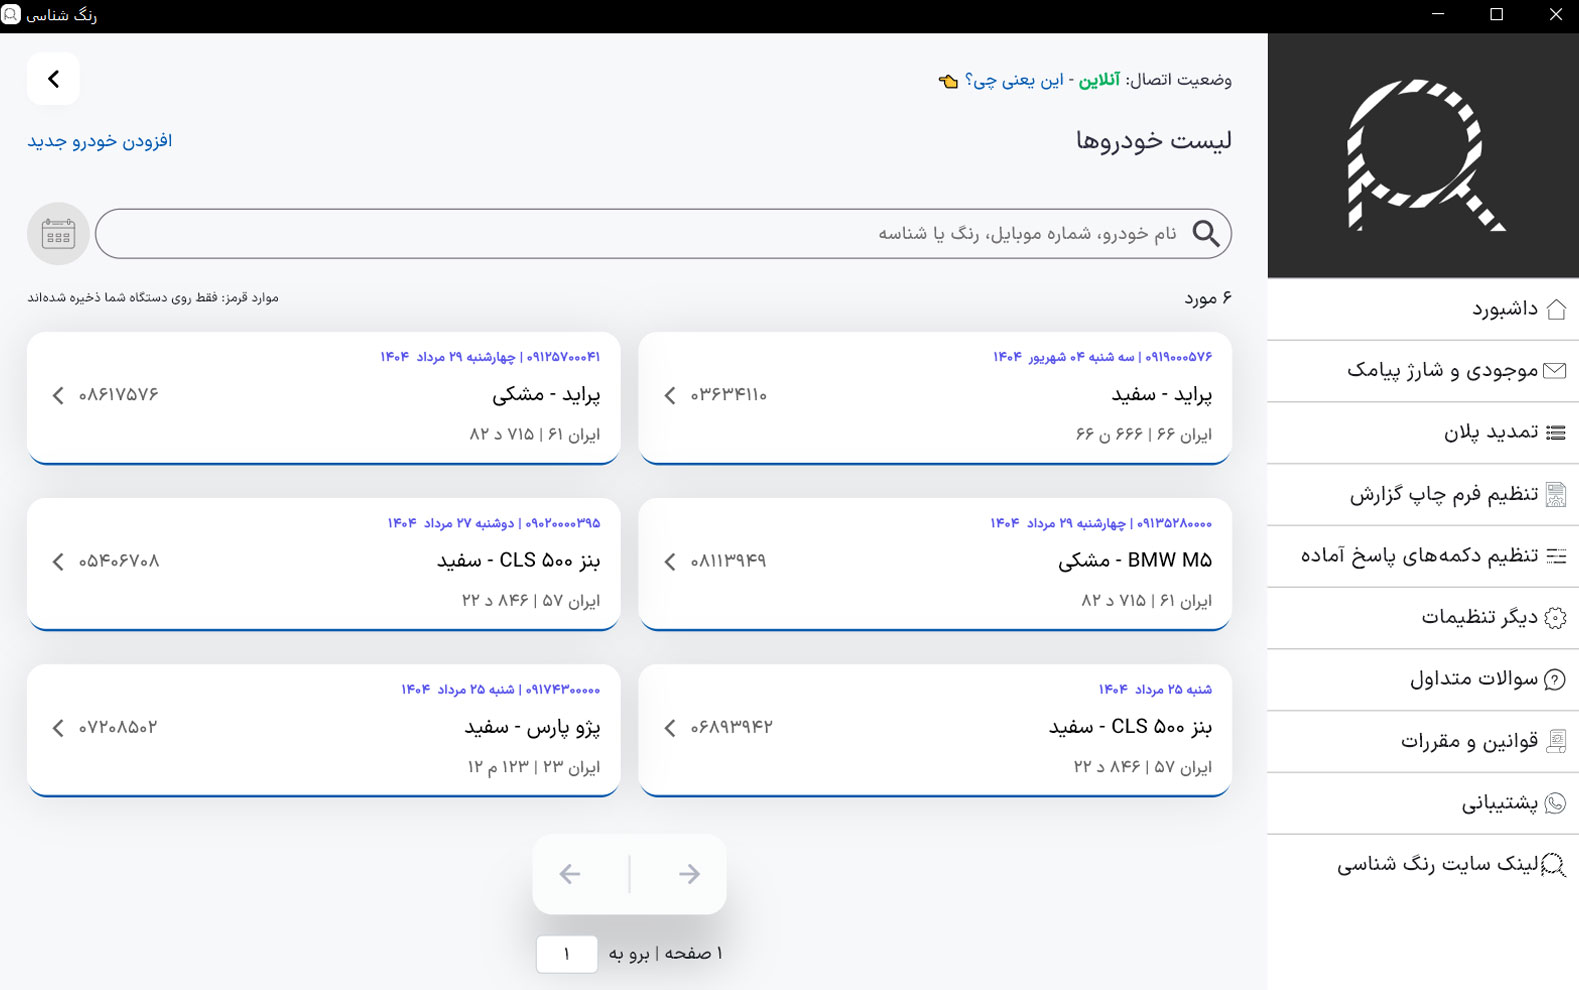Screen dimensions: 1579x990
Task: Click the app icon in the title bar
Action: click(x=11, y=15)
